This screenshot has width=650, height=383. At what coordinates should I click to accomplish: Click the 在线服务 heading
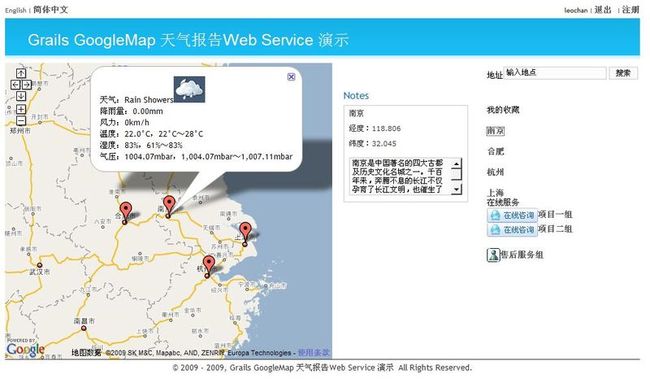click(503, 202)
